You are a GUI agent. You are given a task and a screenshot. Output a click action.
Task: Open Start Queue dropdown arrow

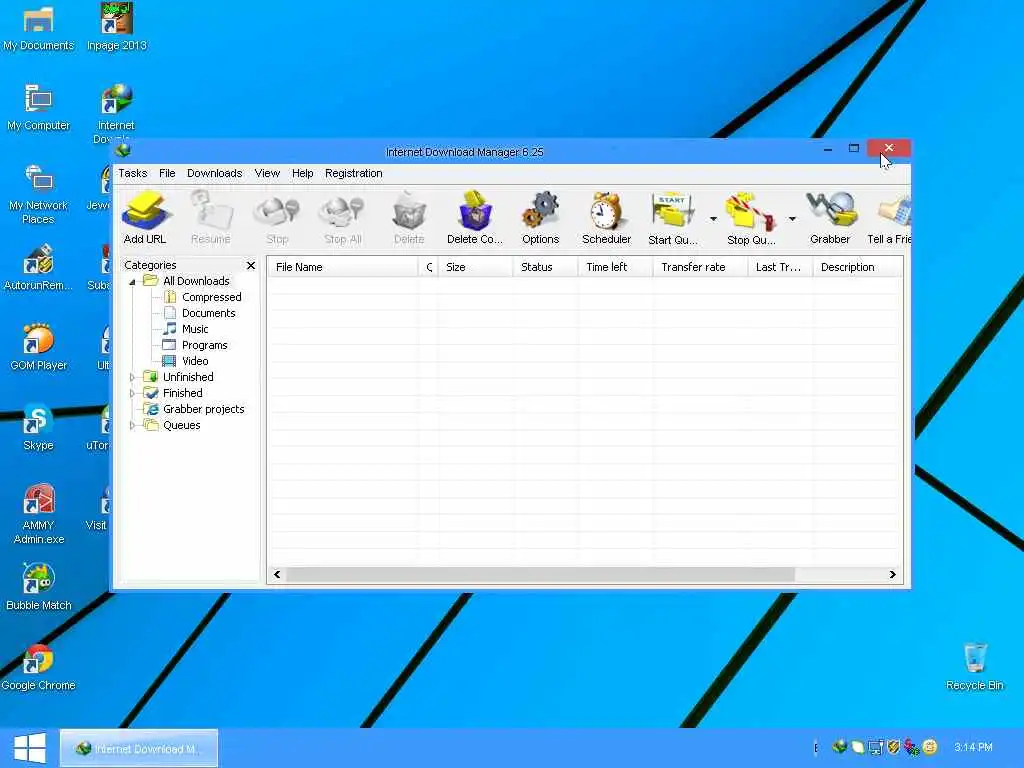[713, 219]
